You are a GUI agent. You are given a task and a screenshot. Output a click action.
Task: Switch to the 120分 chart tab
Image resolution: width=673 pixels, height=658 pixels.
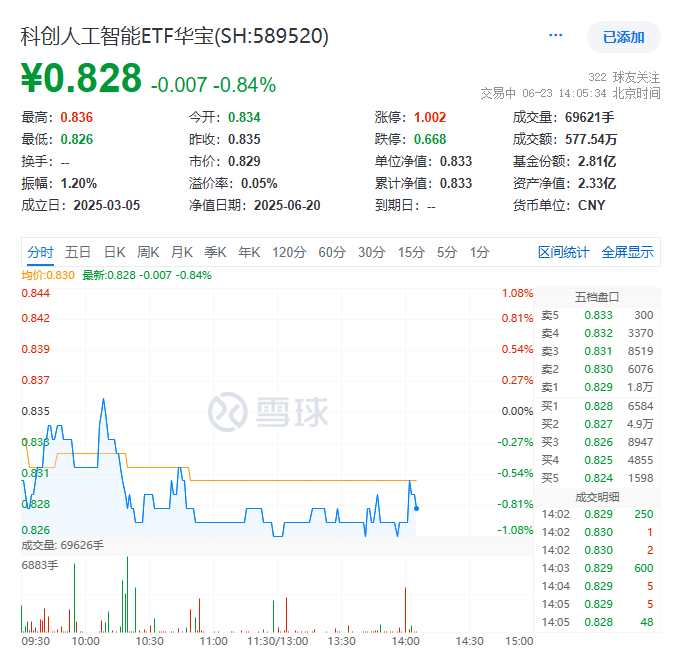(x=289, y=252)
